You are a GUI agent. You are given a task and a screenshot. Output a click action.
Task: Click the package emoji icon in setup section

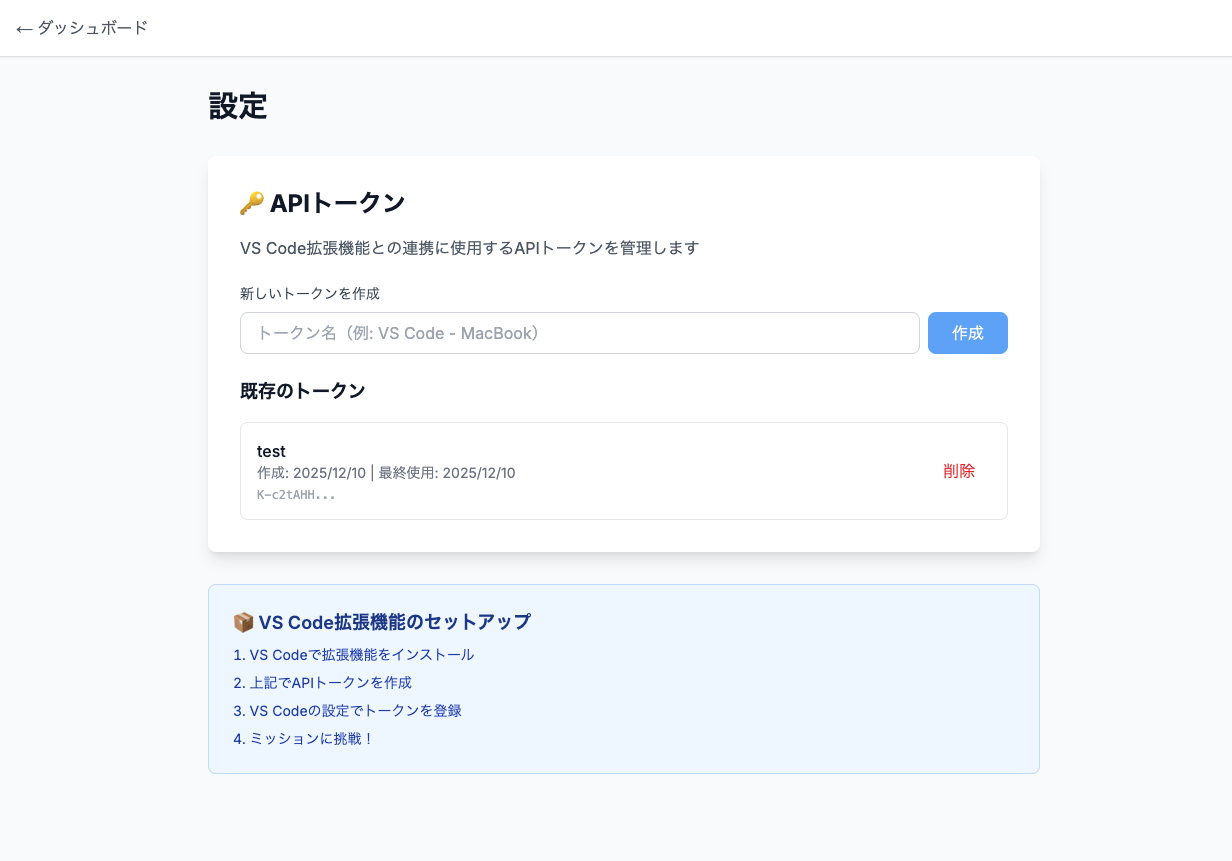click(x=243, y=622)
